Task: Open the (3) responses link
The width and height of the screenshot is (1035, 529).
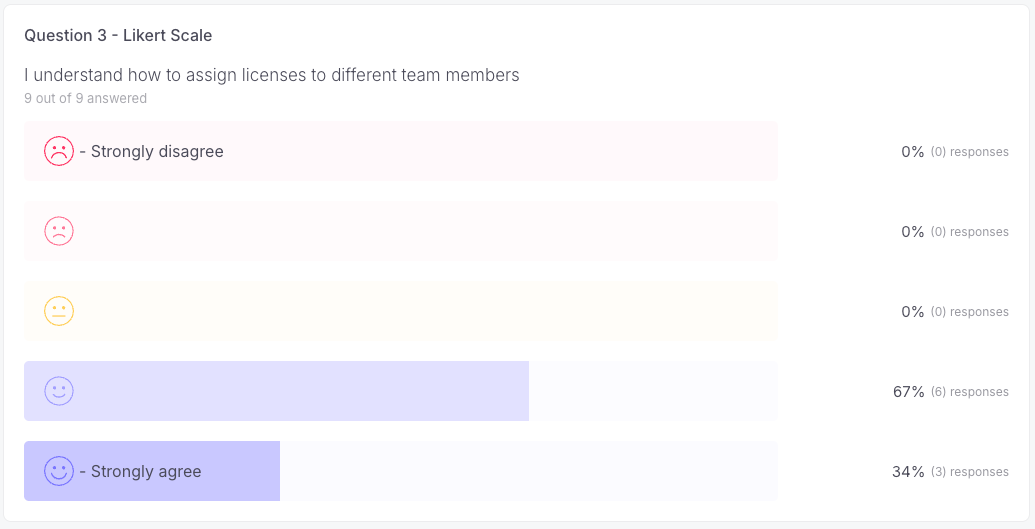Action: (970, 472)
